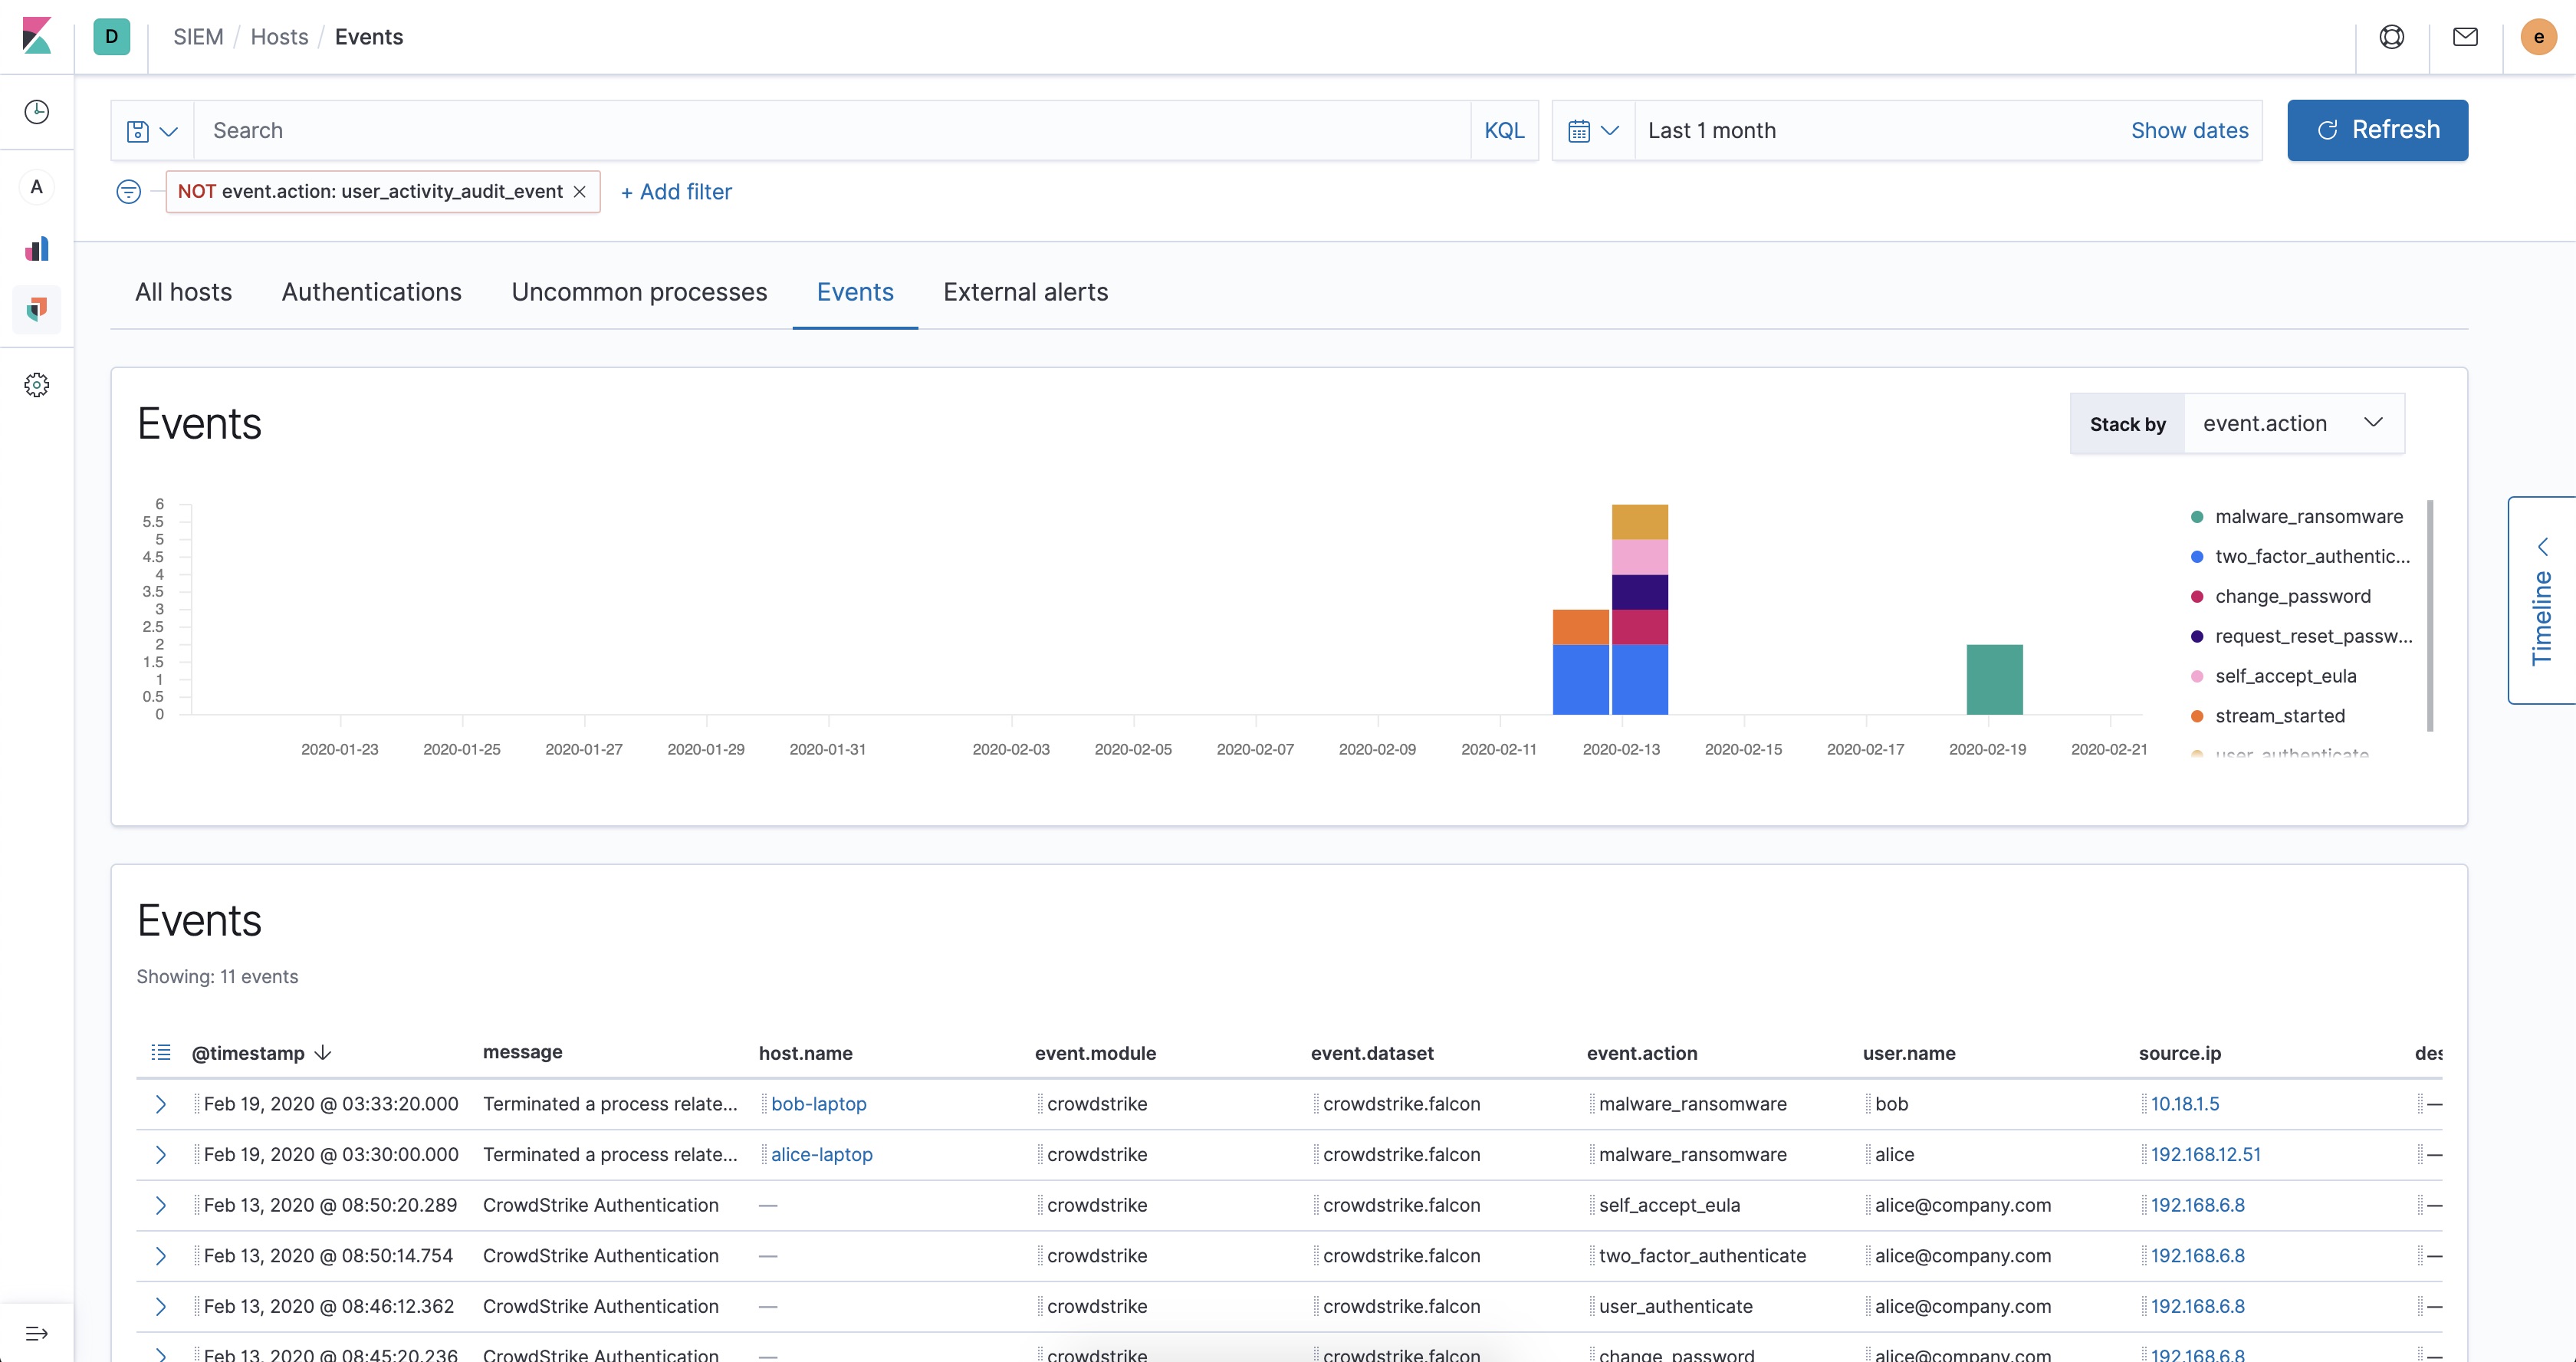Open the filter options menu icon
The width and height of the screenshot is (2576, 1362).
click(129, 191)
